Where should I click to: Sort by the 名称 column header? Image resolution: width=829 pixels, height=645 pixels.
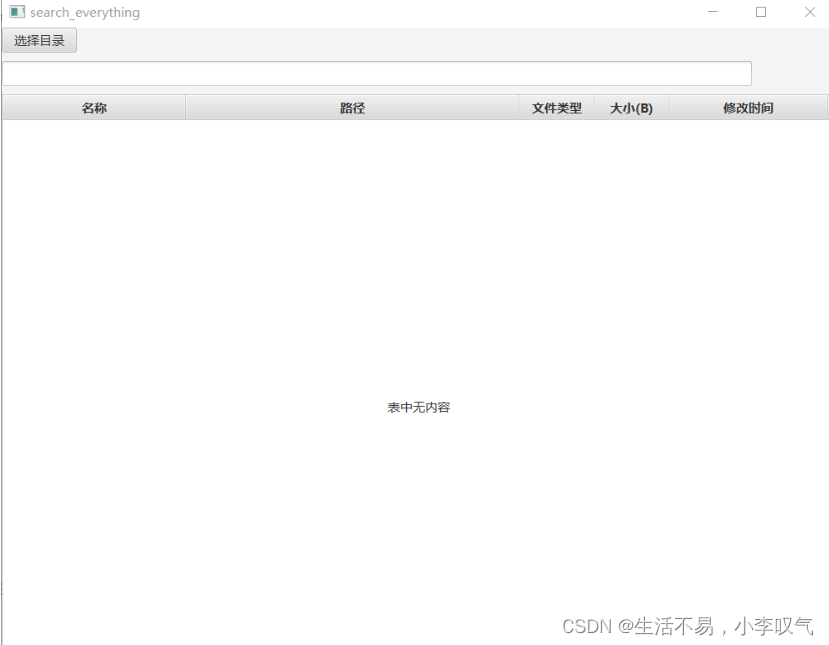pos(94,108)
